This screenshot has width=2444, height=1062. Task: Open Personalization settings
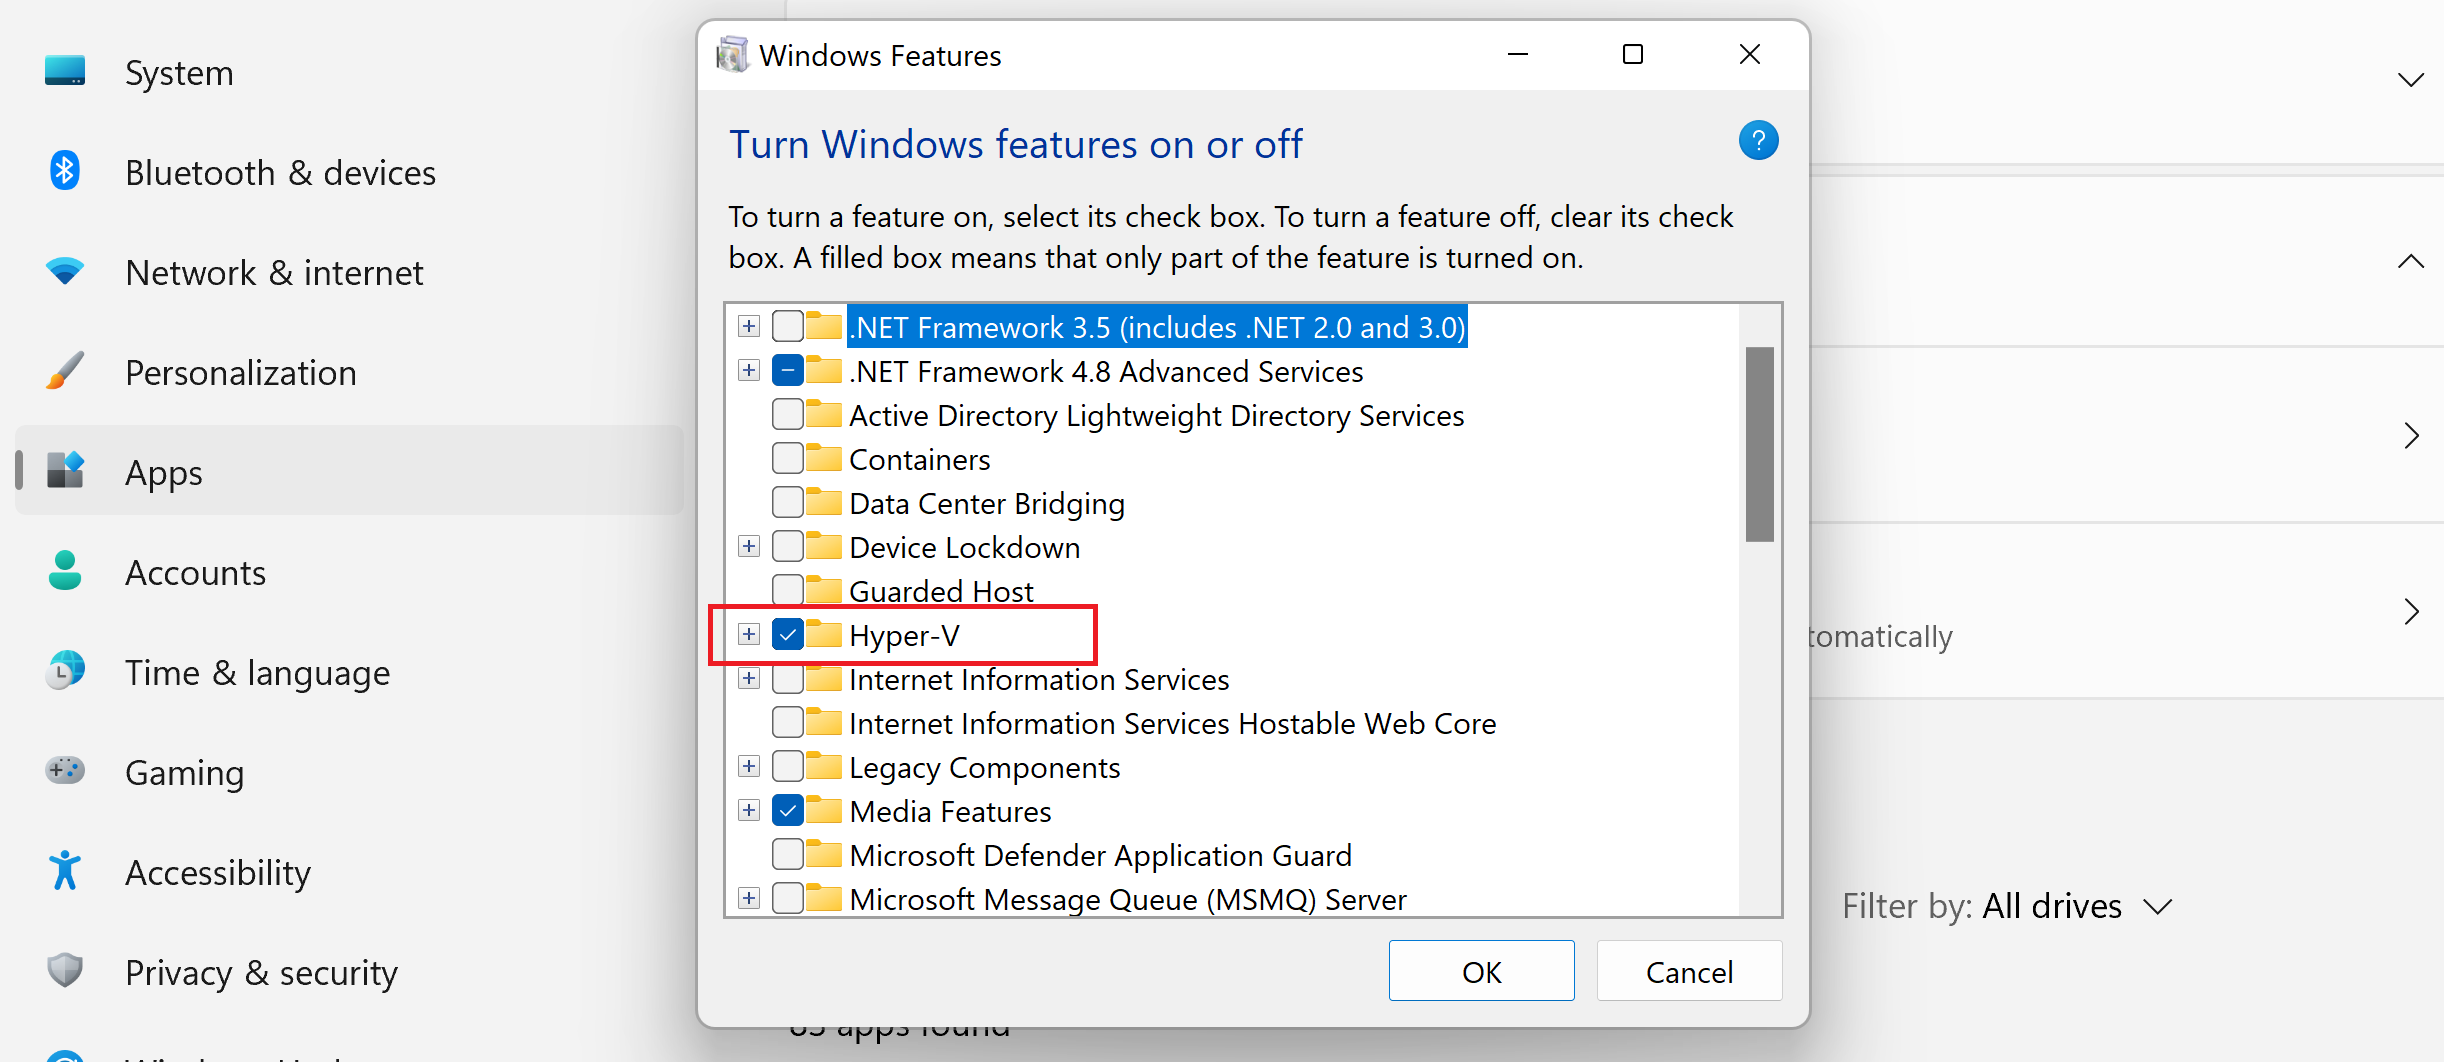coord(350,372)
